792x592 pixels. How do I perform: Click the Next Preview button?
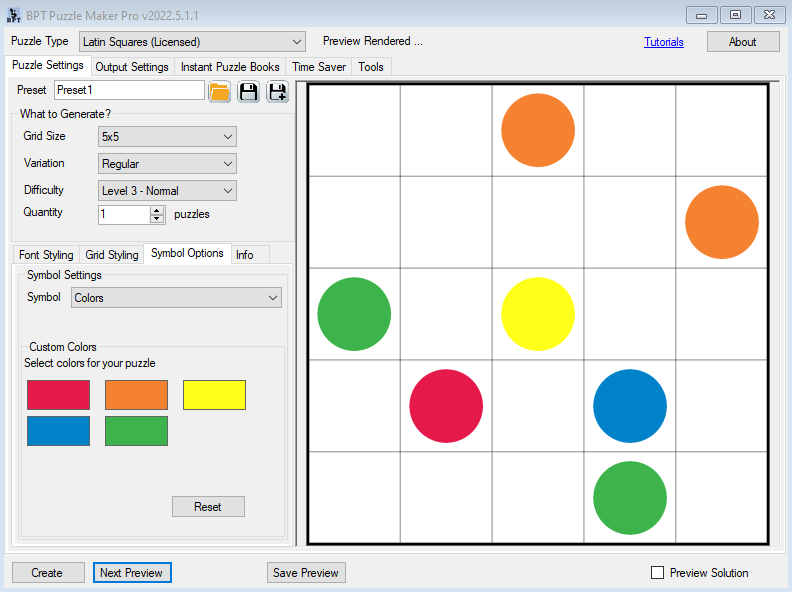pyautogui.click(x=132, y=573)
